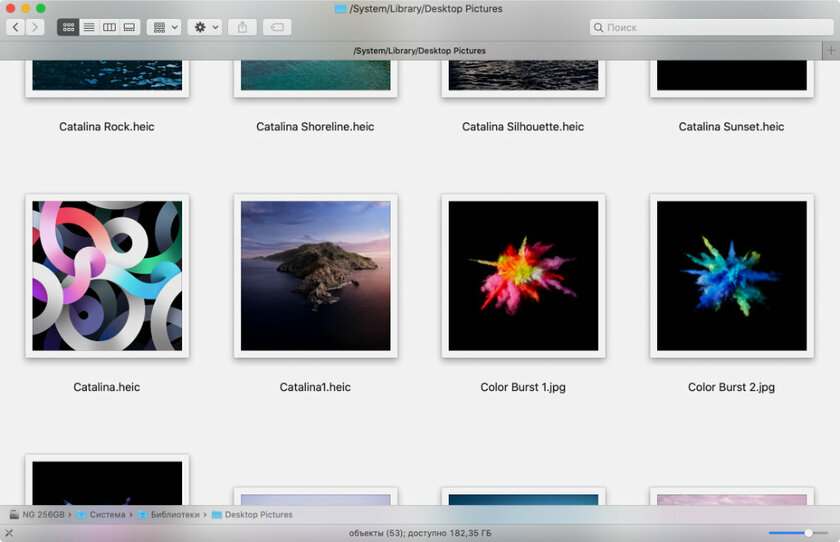Image resolution: width=840 pixels, height=542 pixels.
Task: Open the group-by arrangement dropdown
Action: coord(163,27)
